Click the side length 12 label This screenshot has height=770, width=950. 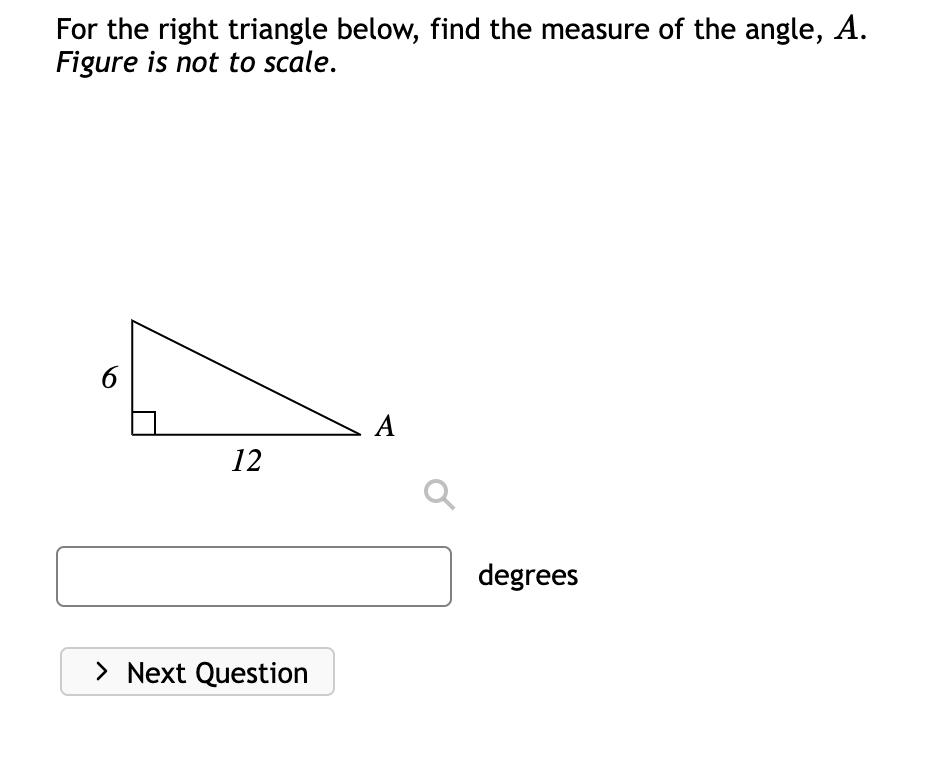(x=245, y=461)
